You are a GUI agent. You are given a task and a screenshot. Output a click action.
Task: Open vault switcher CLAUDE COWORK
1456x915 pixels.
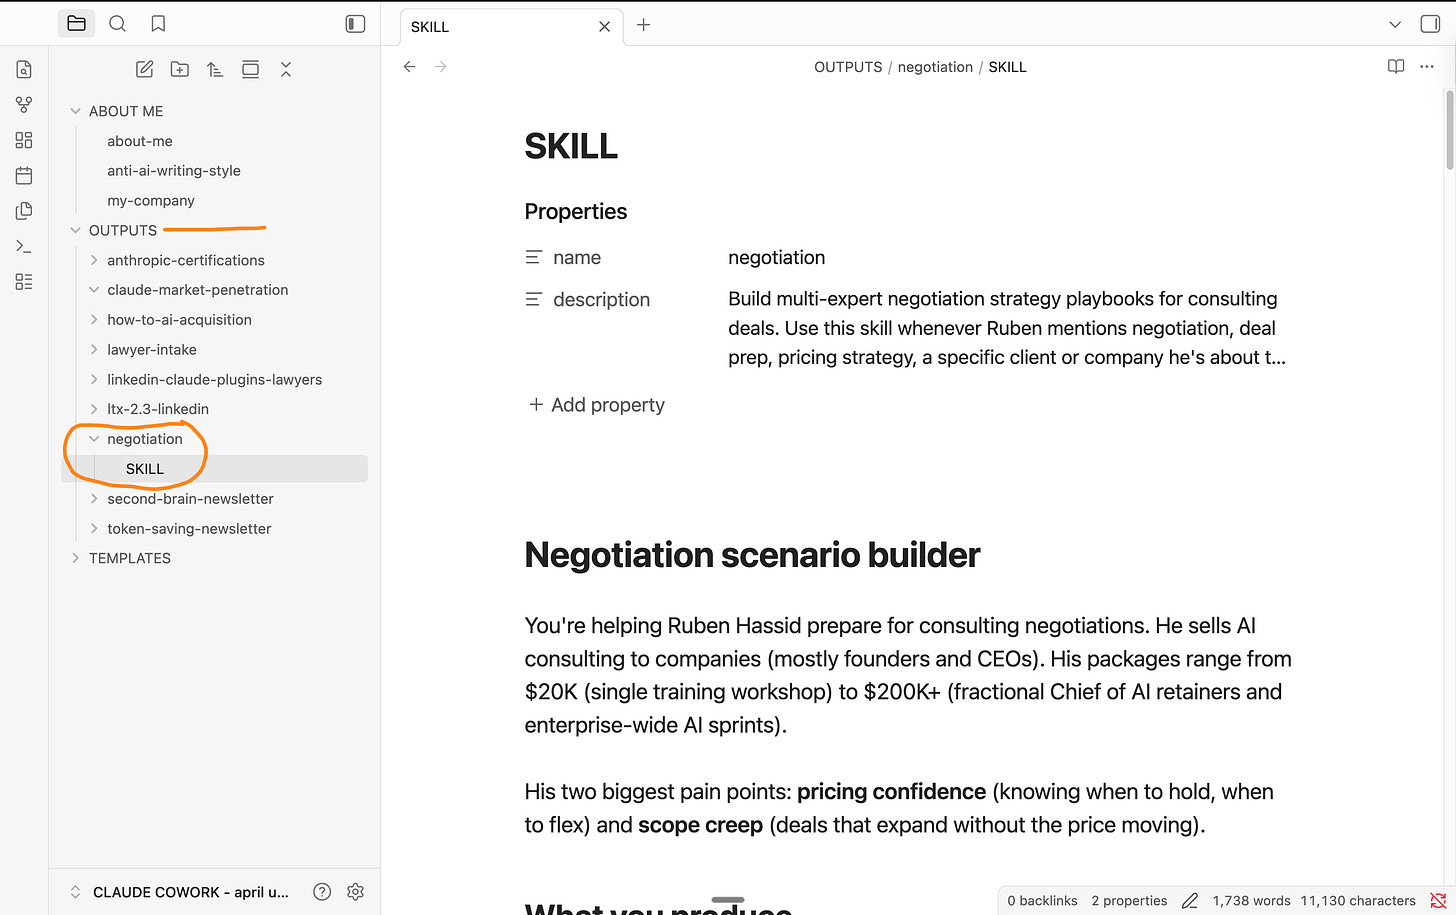click(x=180, y=892)
